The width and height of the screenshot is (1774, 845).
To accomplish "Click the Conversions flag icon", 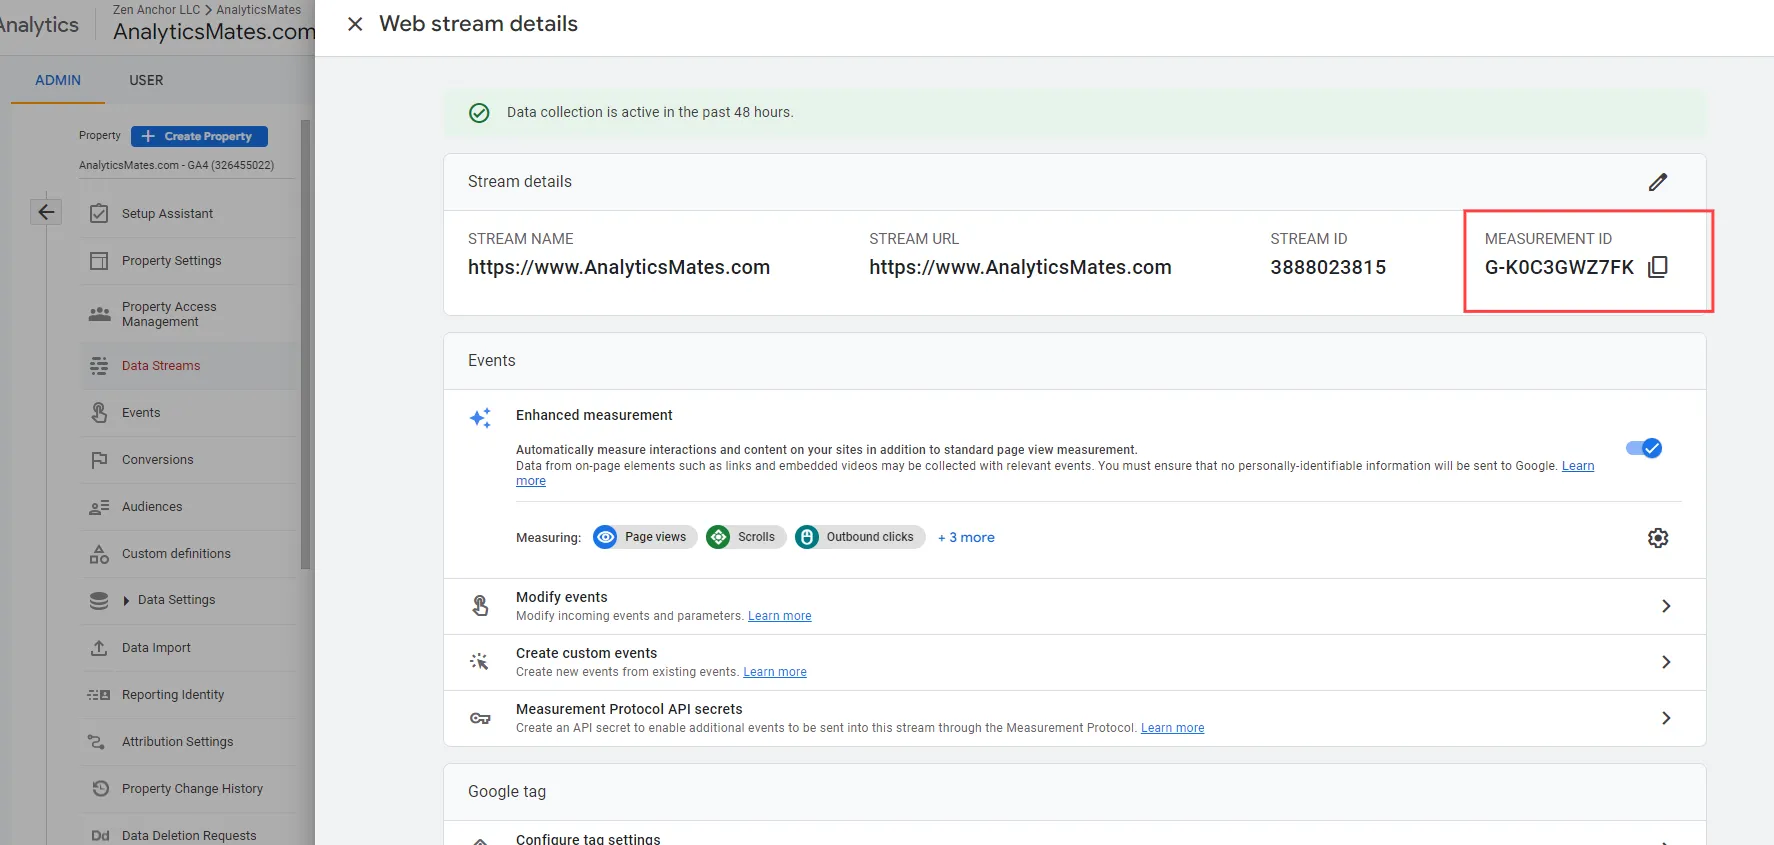I will coord(99,460).
